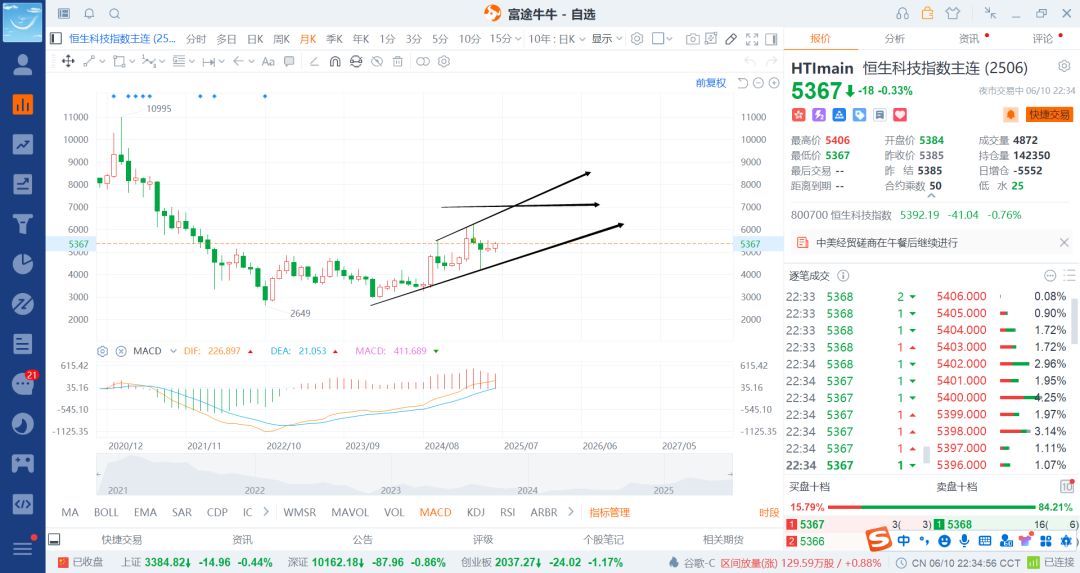Select the 日K period tab
The height and width of the screenshot is (573, 1080).
[255, 39]
